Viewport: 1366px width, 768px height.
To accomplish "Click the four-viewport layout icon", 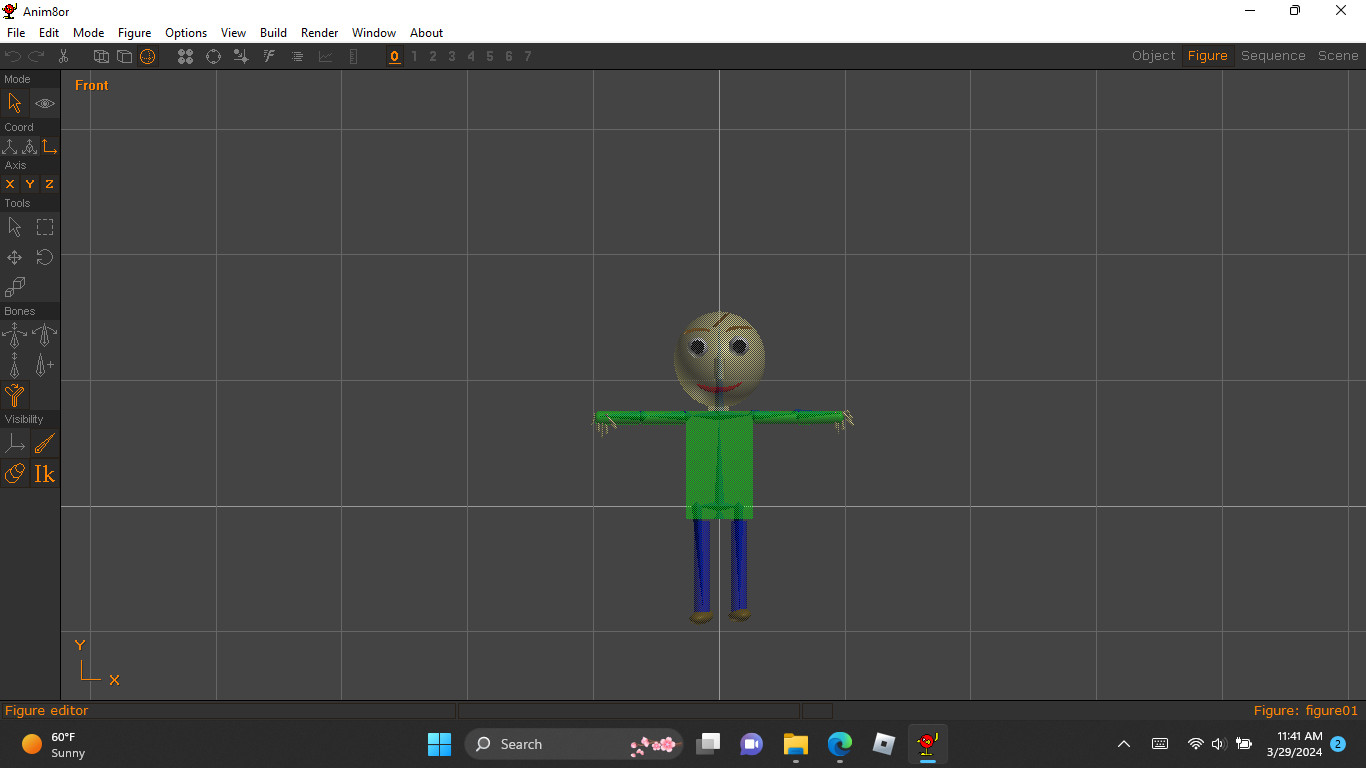I will coord(185,56).
